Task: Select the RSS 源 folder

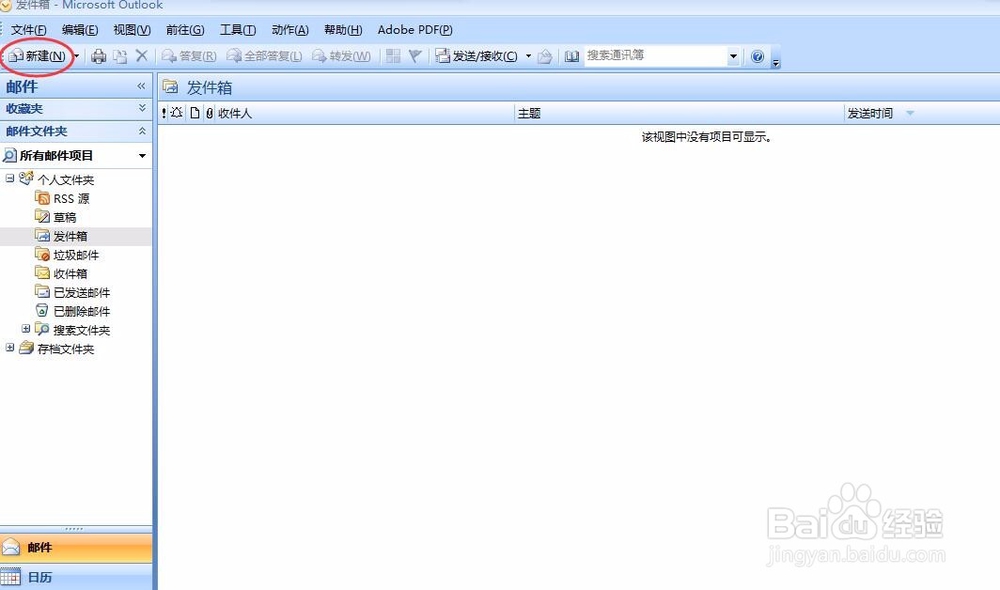Action: (71, 199)
